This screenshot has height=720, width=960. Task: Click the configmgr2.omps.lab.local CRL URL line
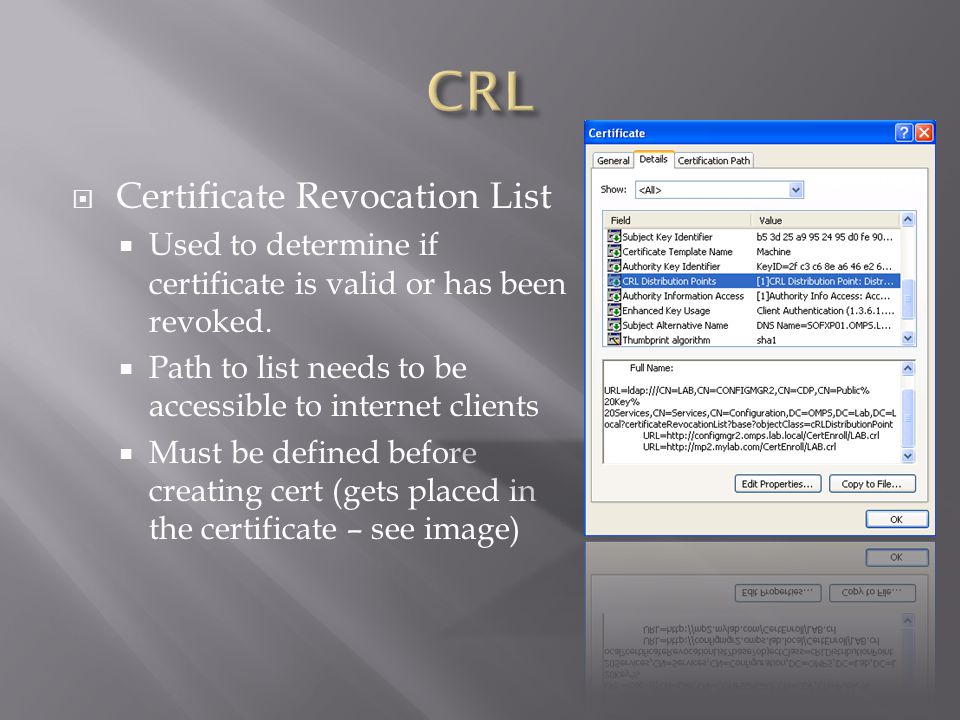coord(761,435)
